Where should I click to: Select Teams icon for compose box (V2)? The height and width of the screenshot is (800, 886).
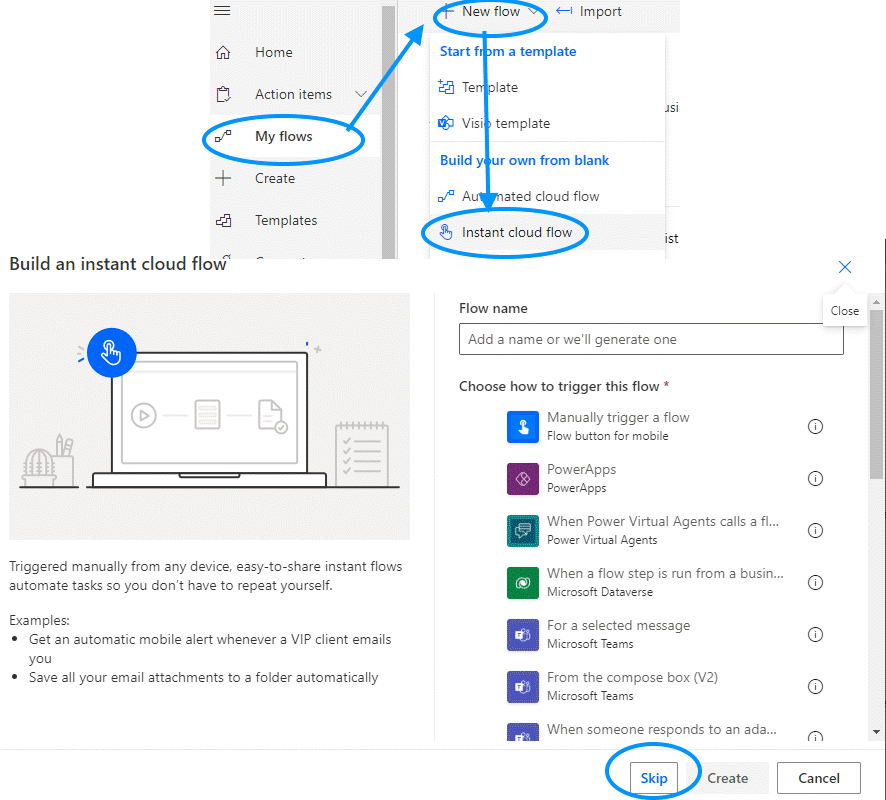point(523,686)
